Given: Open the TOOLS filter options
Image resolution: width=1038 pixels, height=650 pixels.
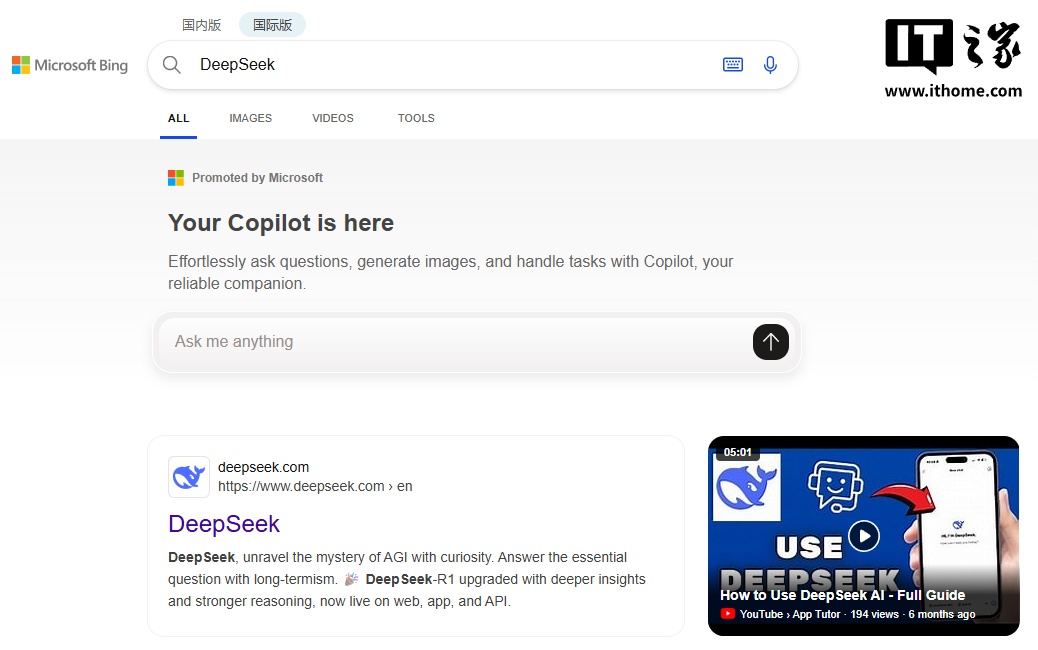Looking at the screenshot, I should [x=416, y=118].
